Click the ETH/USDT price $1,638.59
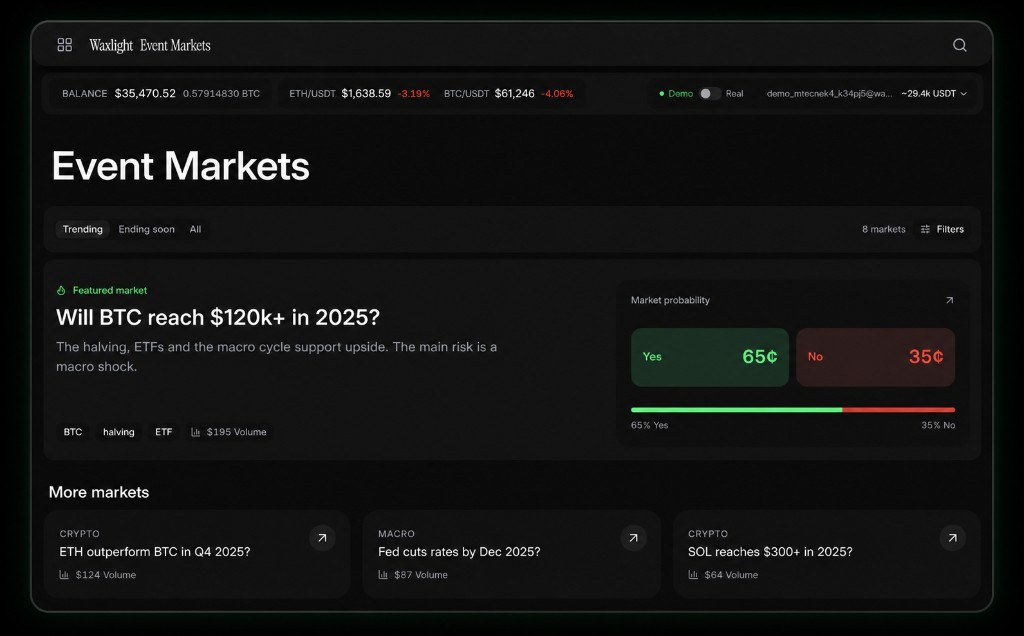 point(366,93)
